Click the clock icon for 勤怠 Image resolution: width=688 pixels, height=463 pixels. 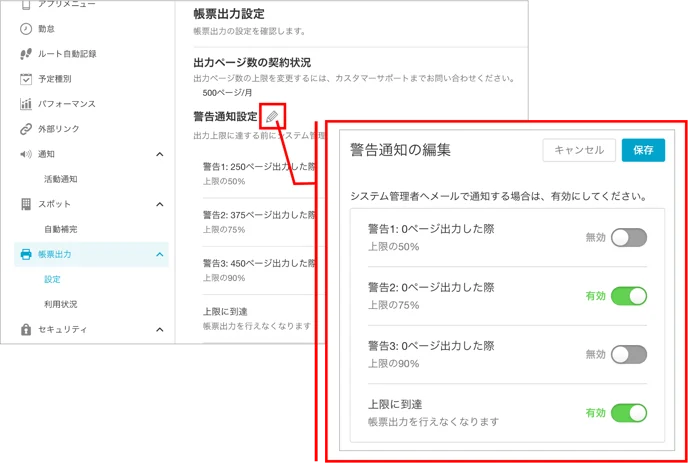pyautogui.click(x=26, y=29)
